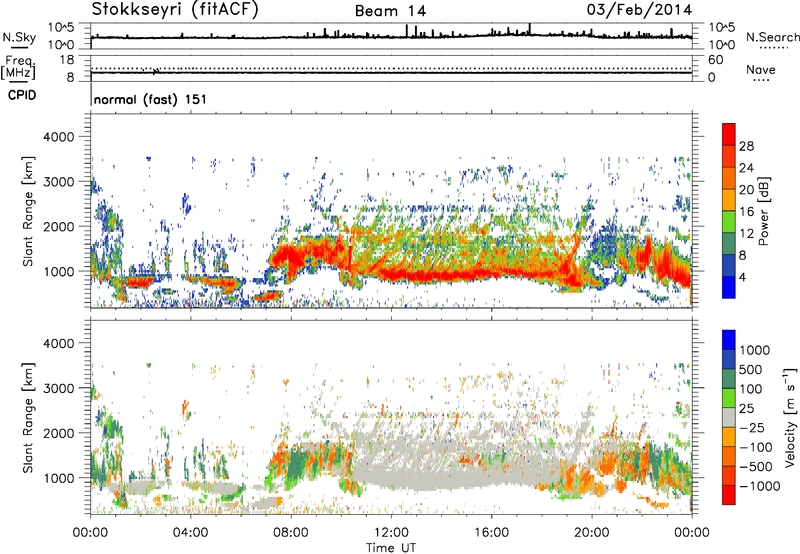800x554 pixels.
Task: Click the 'N.Sky' legend label
Action: point(19,37)
